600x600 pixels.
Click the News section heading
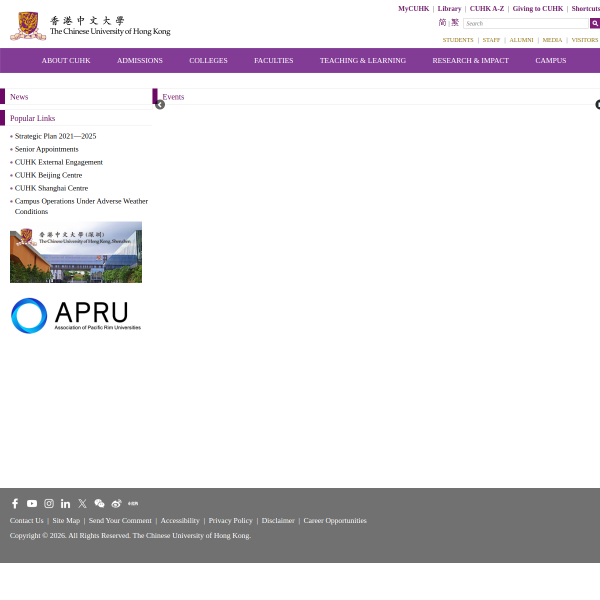coord(19,97)
